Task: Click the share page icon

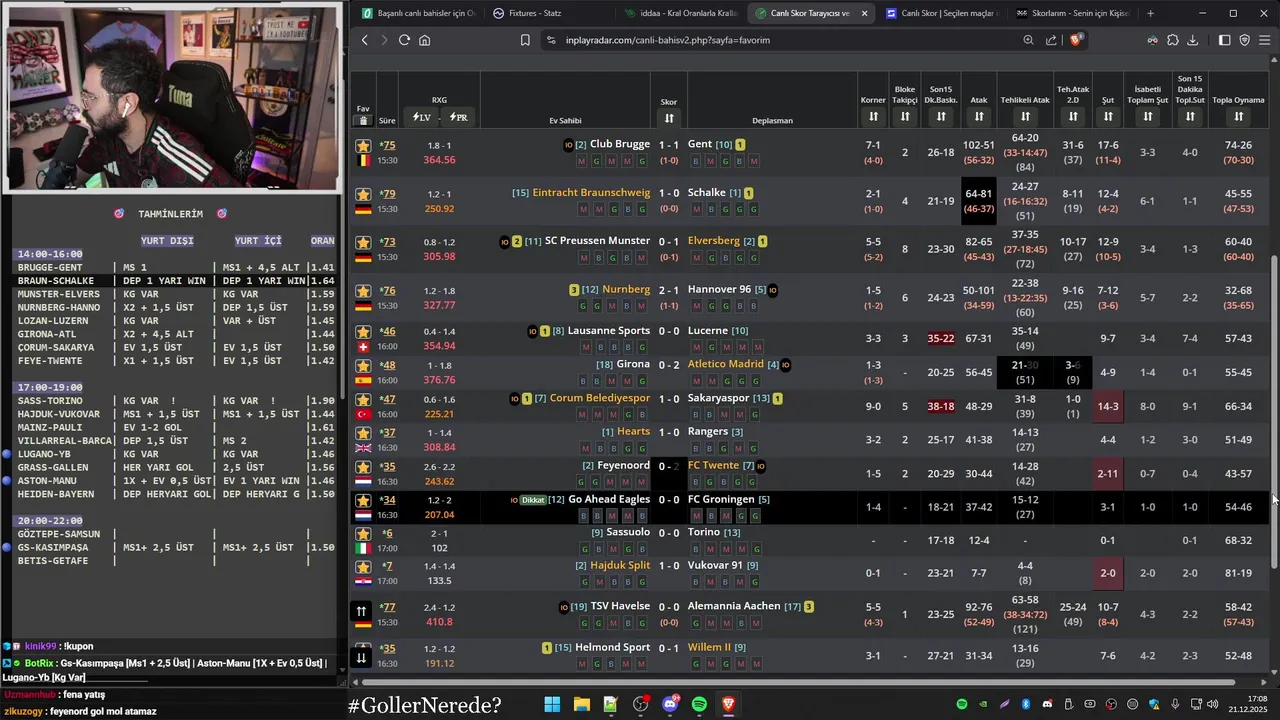Action: (1051, 40)
